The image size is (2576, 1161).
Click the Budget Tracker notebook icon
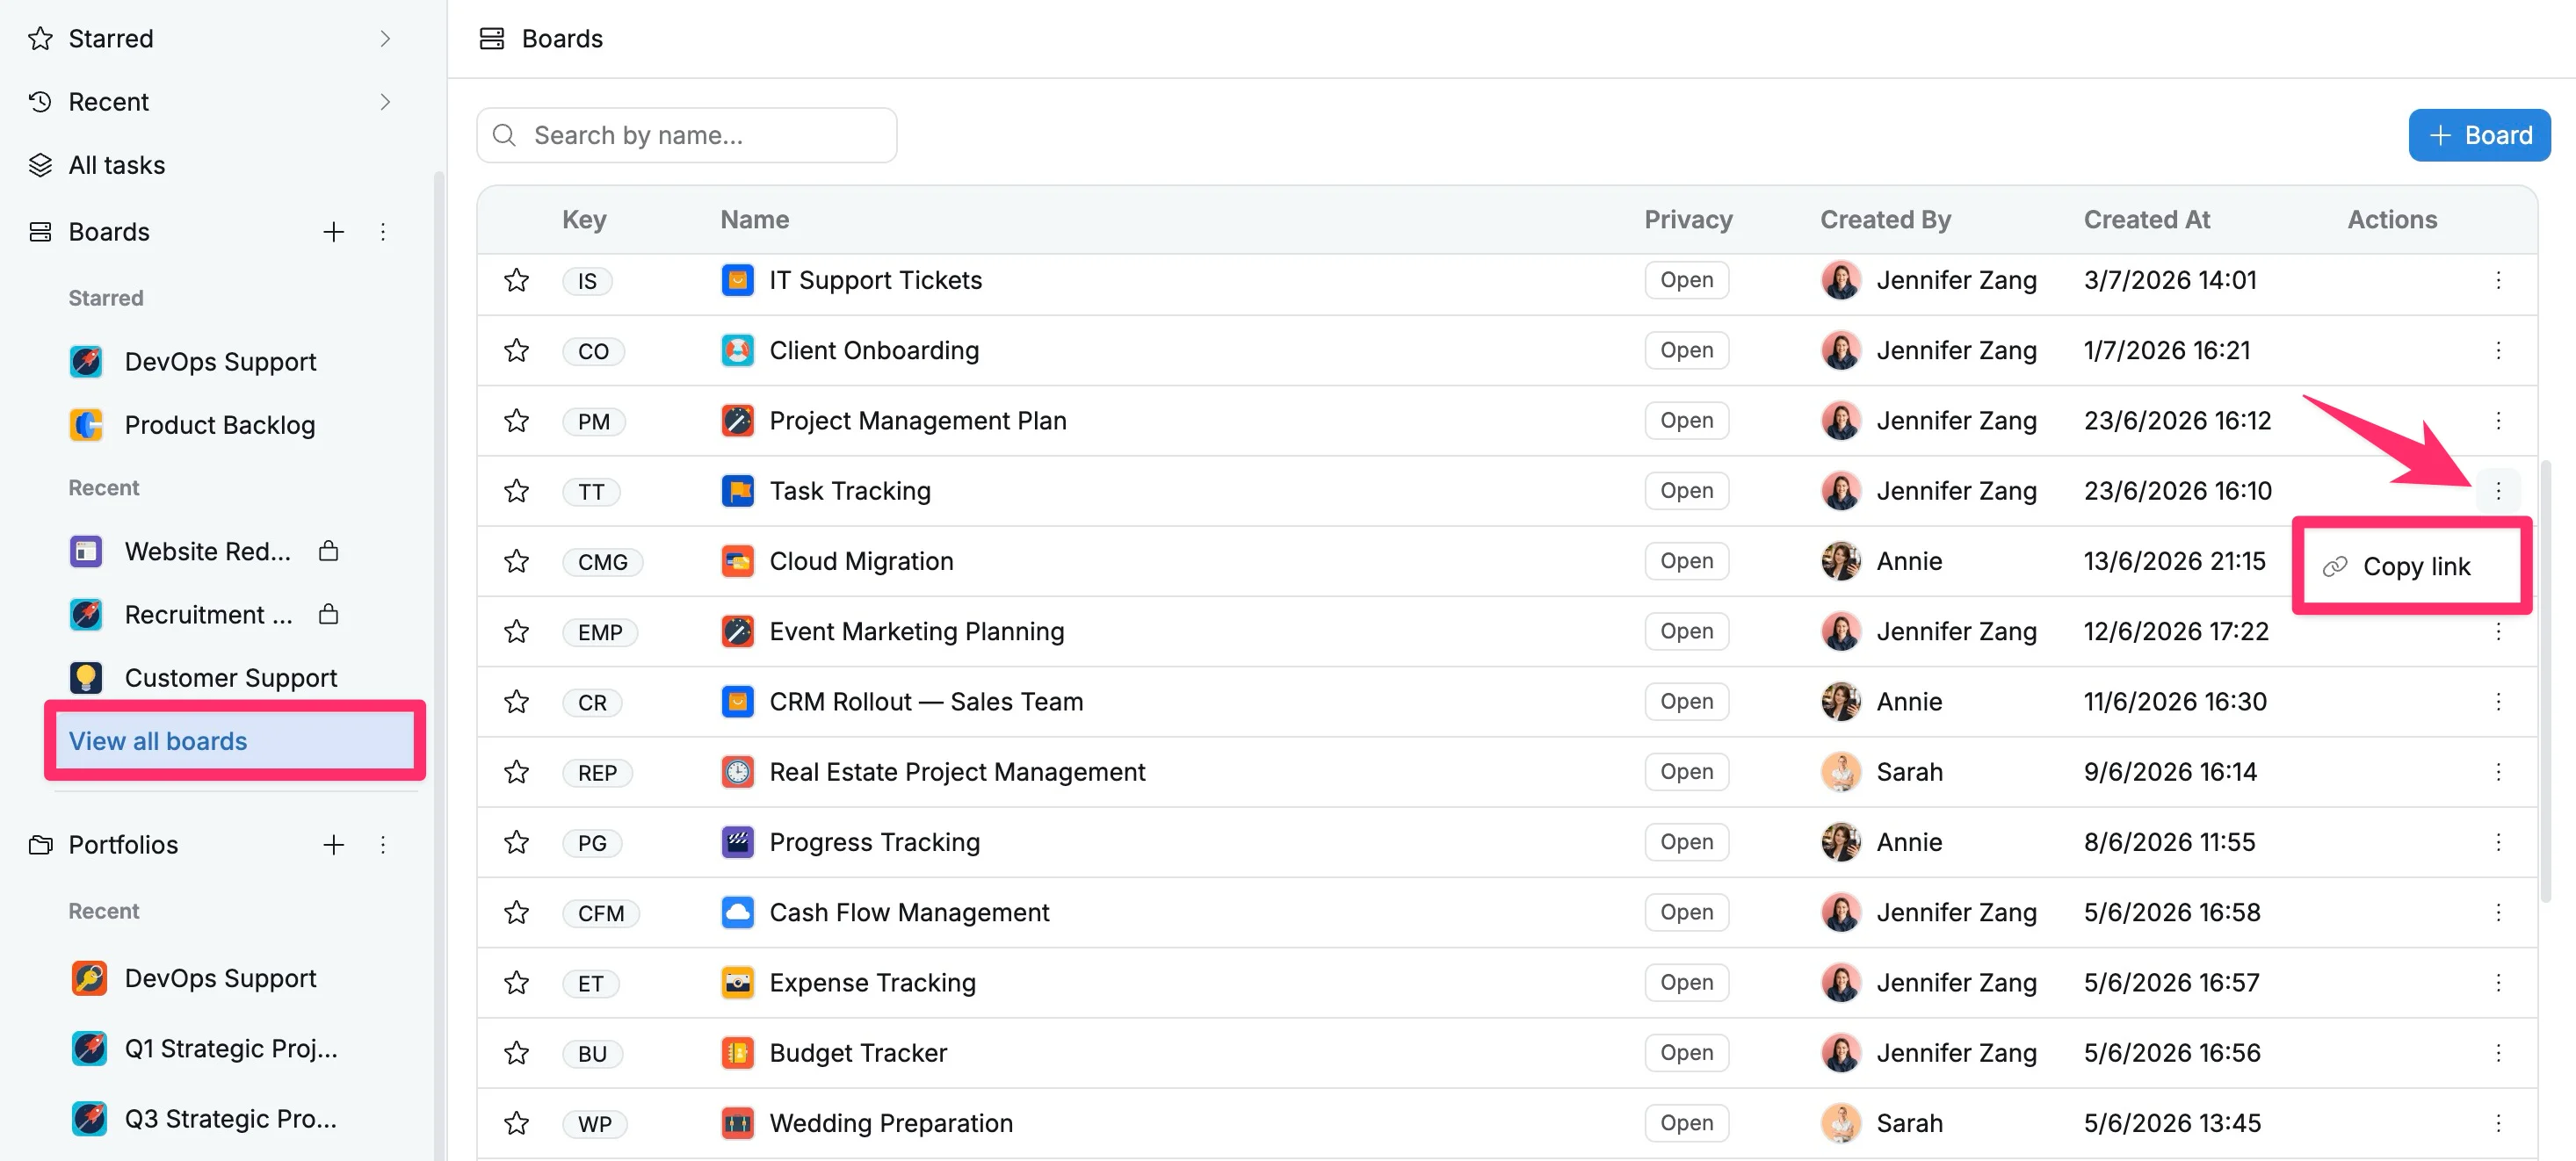(738, 1053)
